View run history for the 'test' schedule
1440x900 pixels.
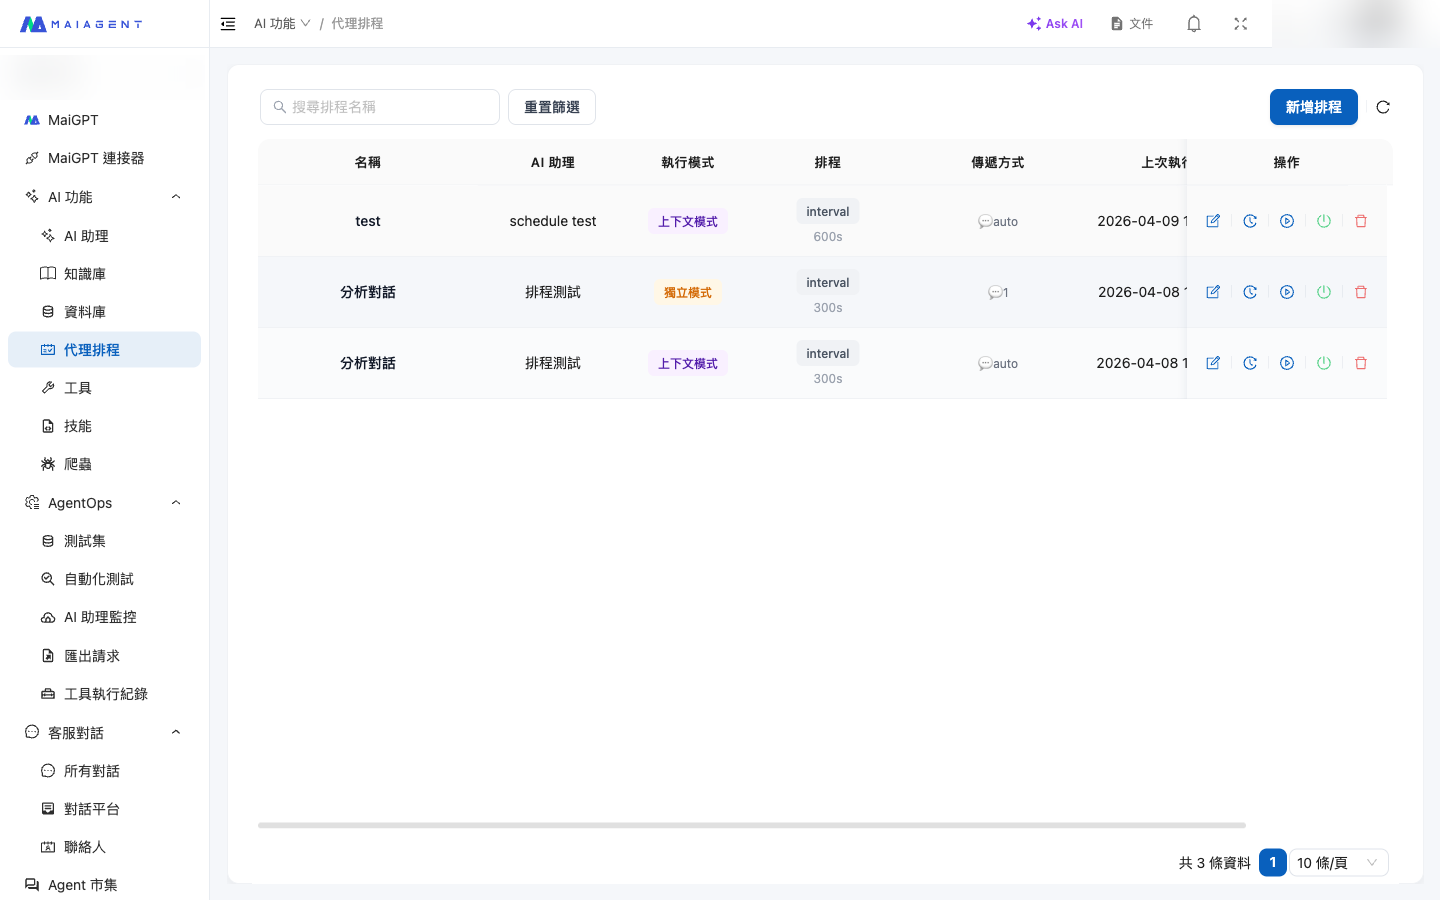tap(1250, 221)
